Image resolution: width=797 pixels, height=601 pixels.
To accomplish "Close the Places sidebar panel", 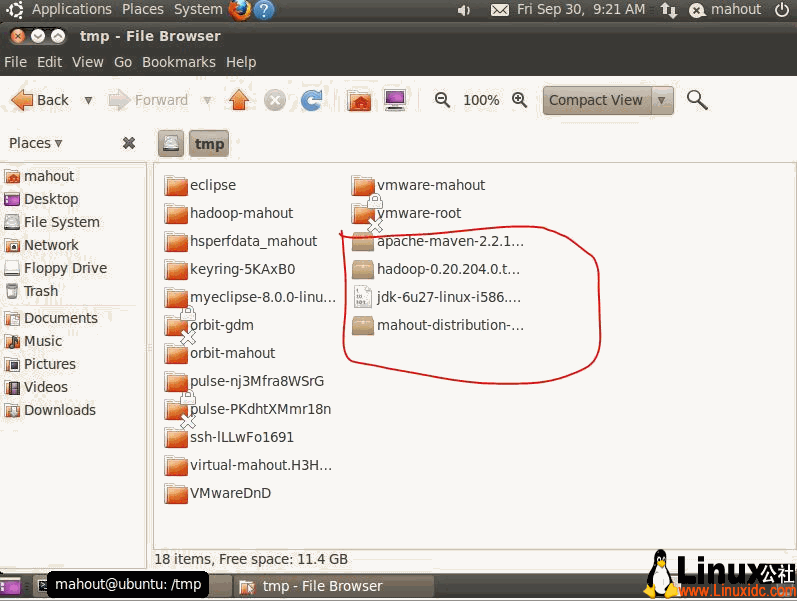I will coord(129,143).
